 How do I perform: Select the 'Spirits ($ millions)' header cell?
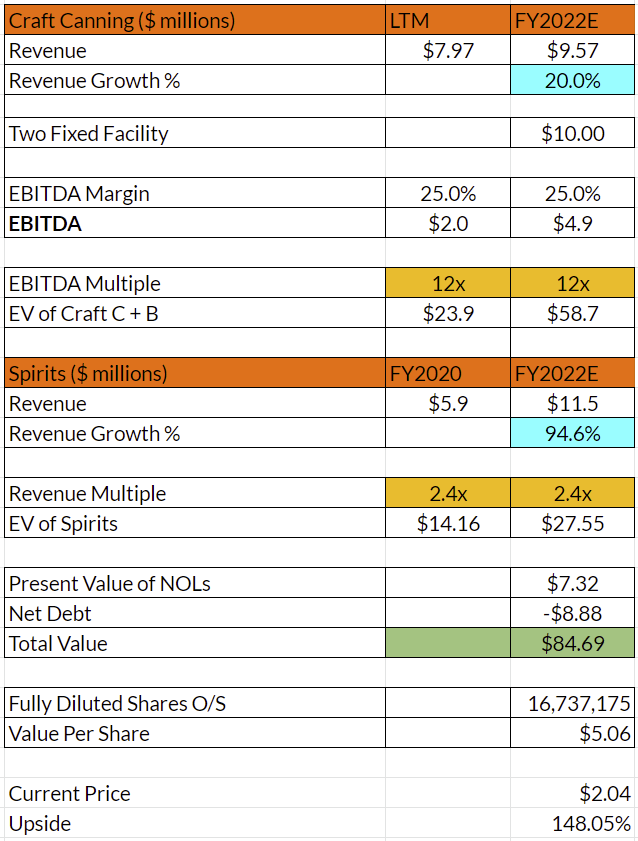pyautogui.click(x=195, y=373)
